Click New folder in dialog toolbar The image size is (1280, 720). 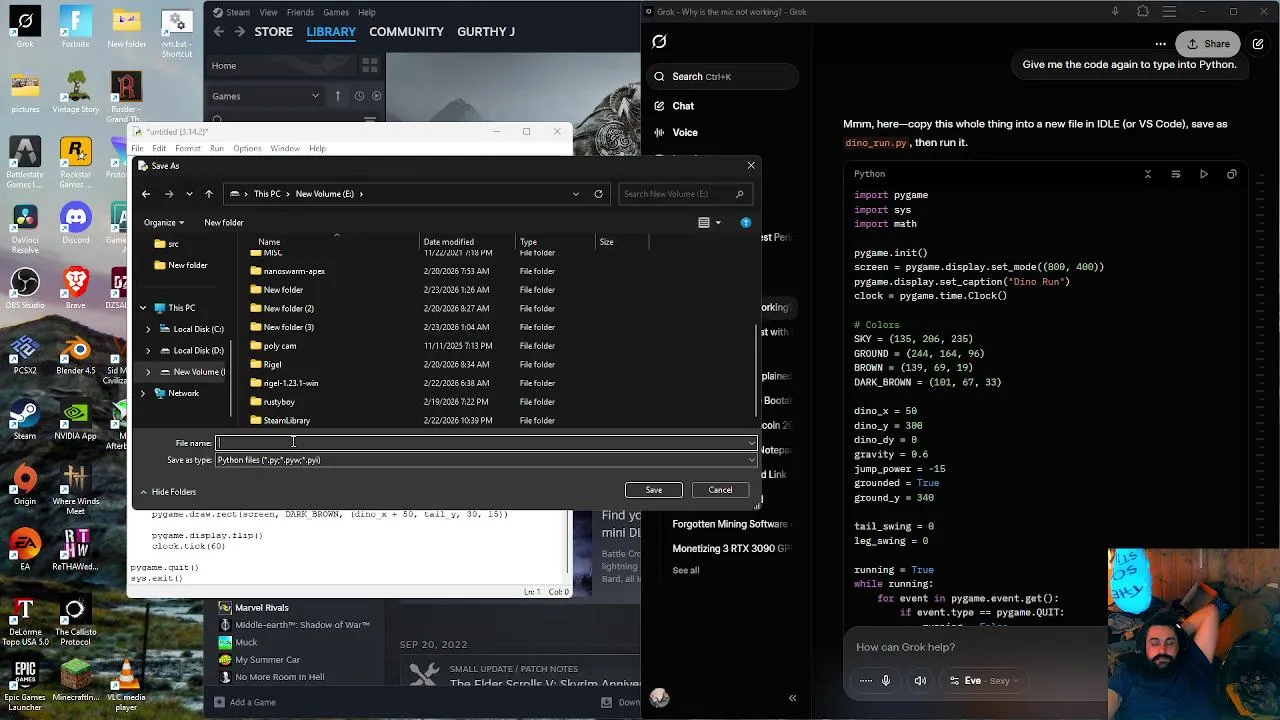coord(224,223)
